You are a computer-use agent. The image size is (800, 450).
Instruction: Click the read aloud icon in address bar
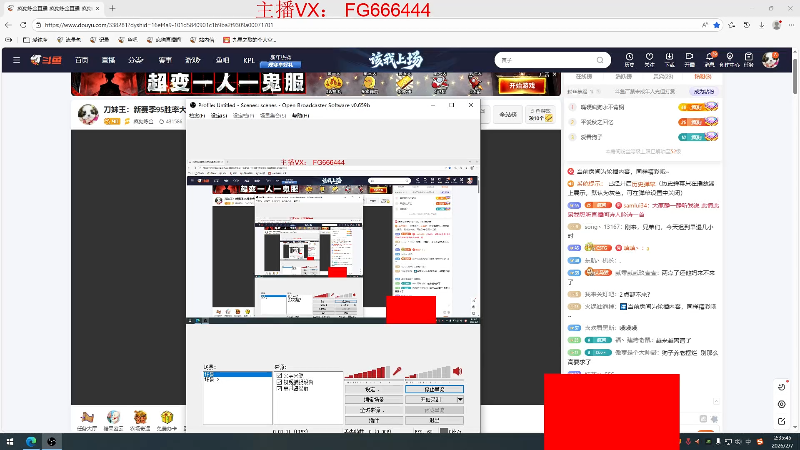[705, 24]
